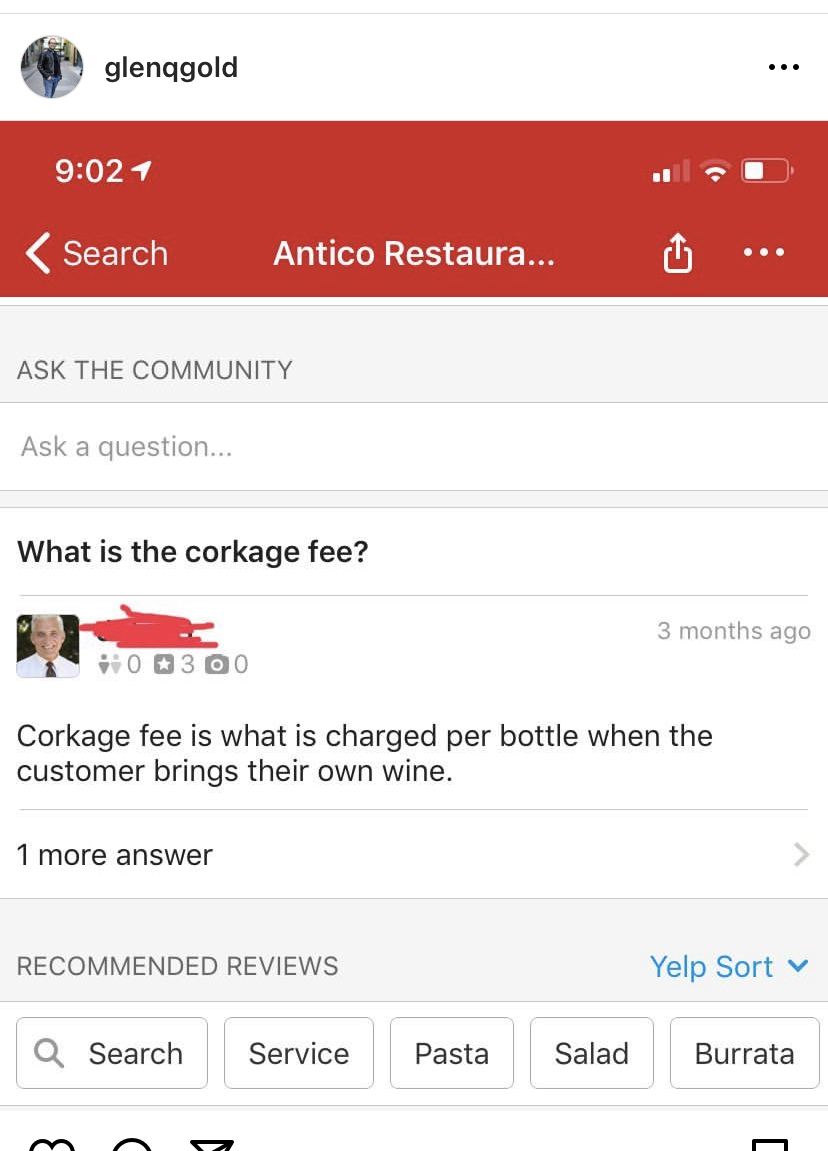The image size is (828, 1151).
Task: Select the Burrata filter chip
Action: click(x=744, y=1053)
